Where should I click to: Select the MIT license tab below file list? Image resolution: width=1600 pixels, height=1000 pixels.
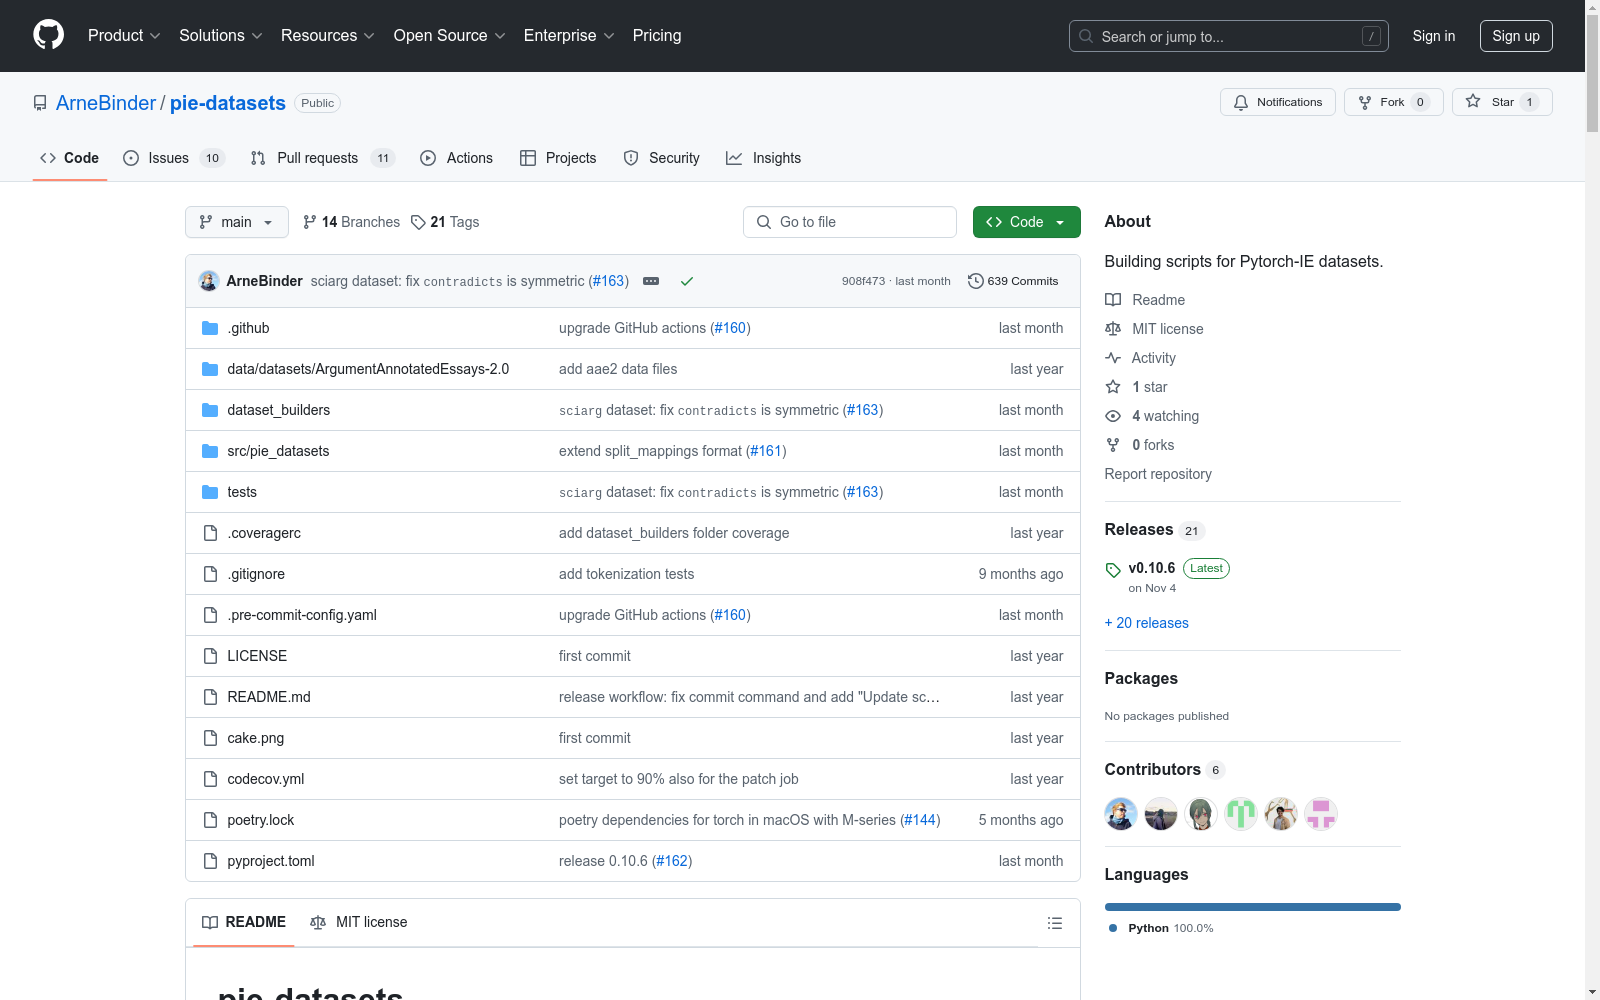(359, 922)
